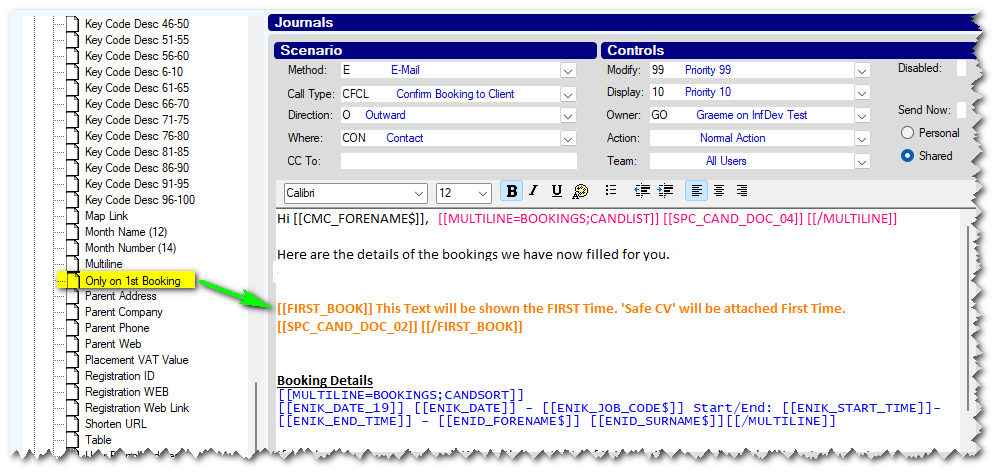This screenshot has height=476, width=1000.
Task: Increase the paragraph indent
Action: tap(665, 191)
